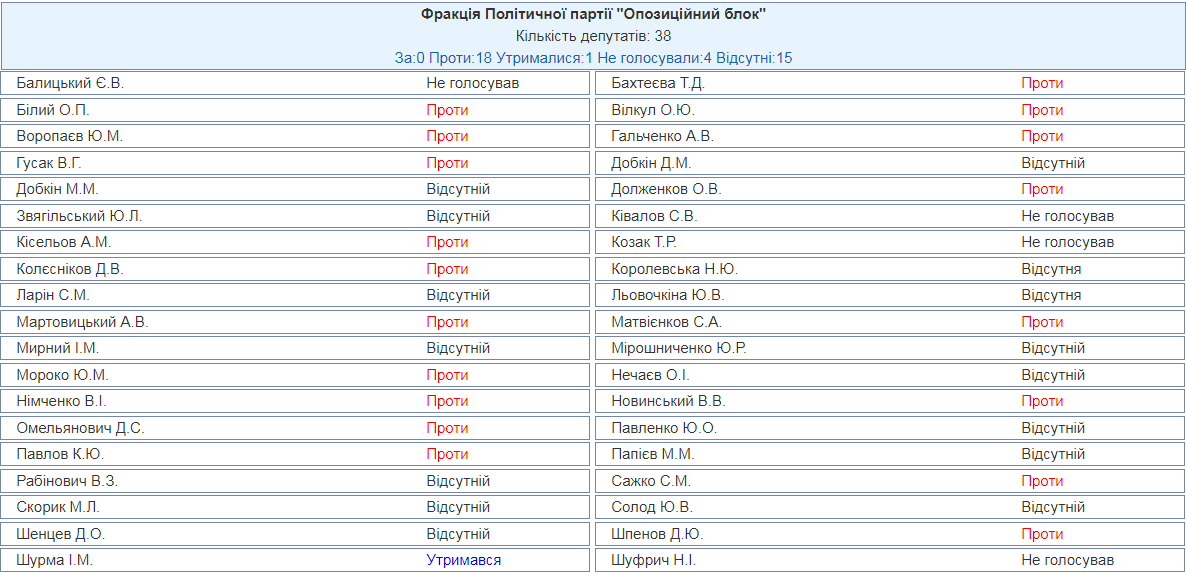The width and height of the screenshot is (1186, 574).
Task: Select the name Омельянович Д.С.
Action: 80,429
